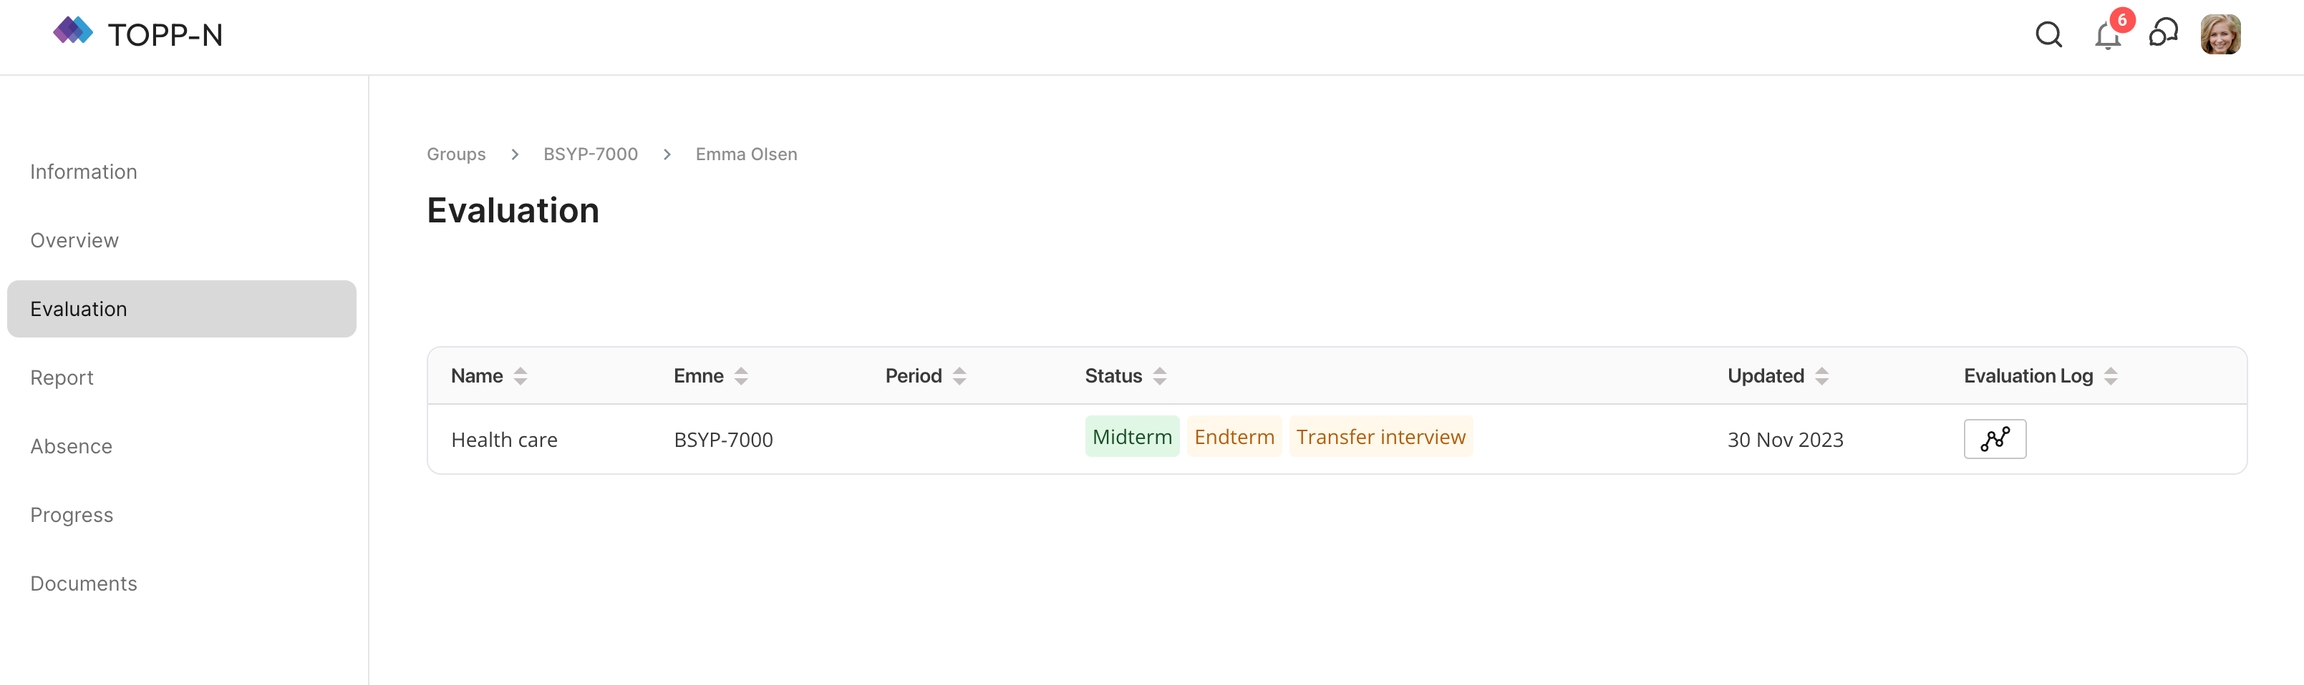This screenshot has width=2304, height=685.
Task: Sort table by Emne column
Action: (741, 376)
